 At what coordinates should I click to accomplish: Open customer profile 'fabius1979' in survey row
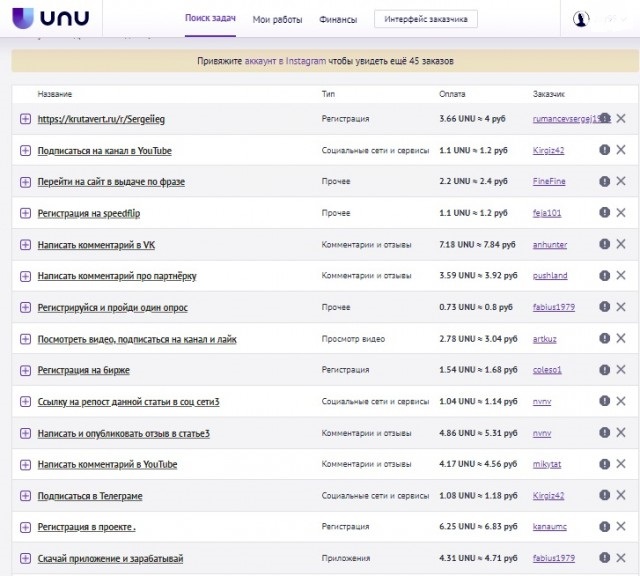(553, 307)
